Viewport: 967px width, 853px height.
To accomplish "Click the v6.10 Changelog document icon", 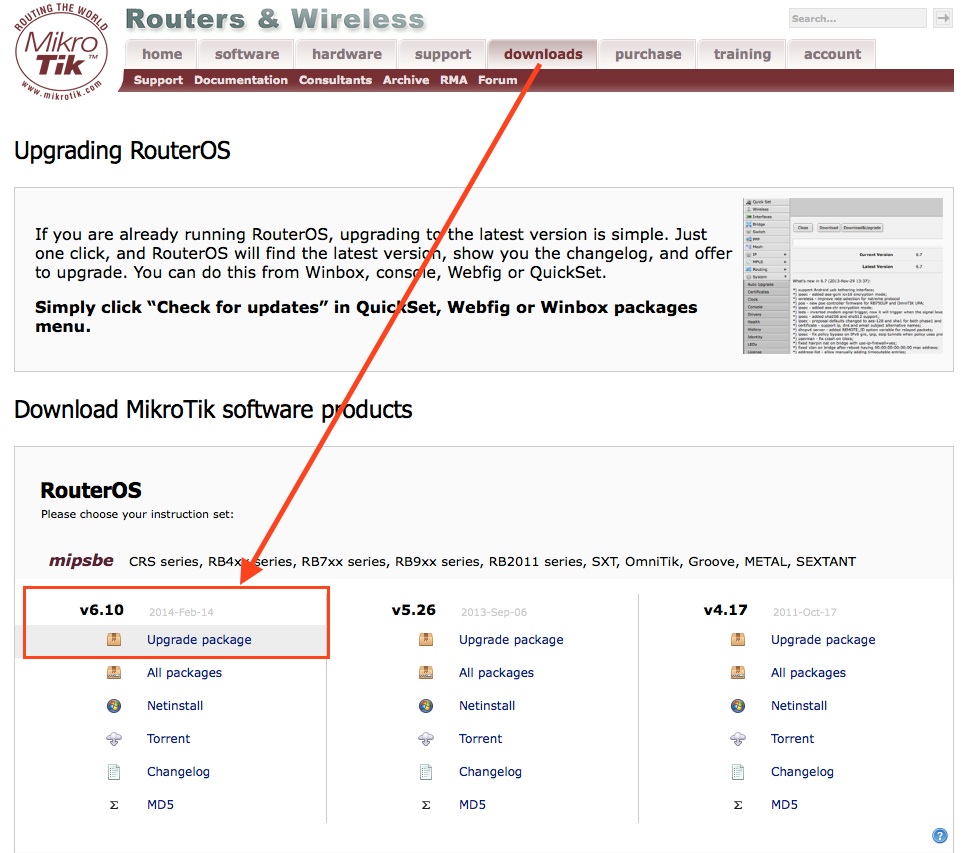I will [x=114, y=772].
